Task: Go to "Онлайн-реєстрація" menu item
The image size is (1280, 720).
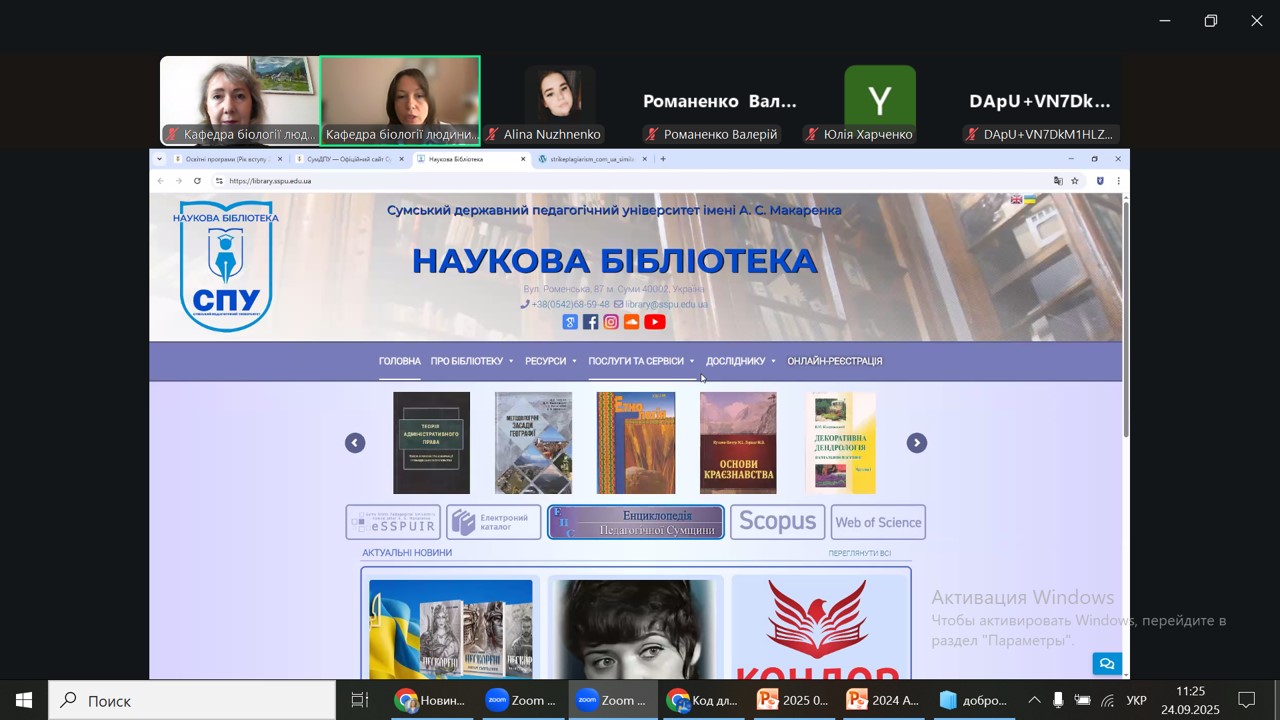Action: pyautogui.click(x=834, y=361)
